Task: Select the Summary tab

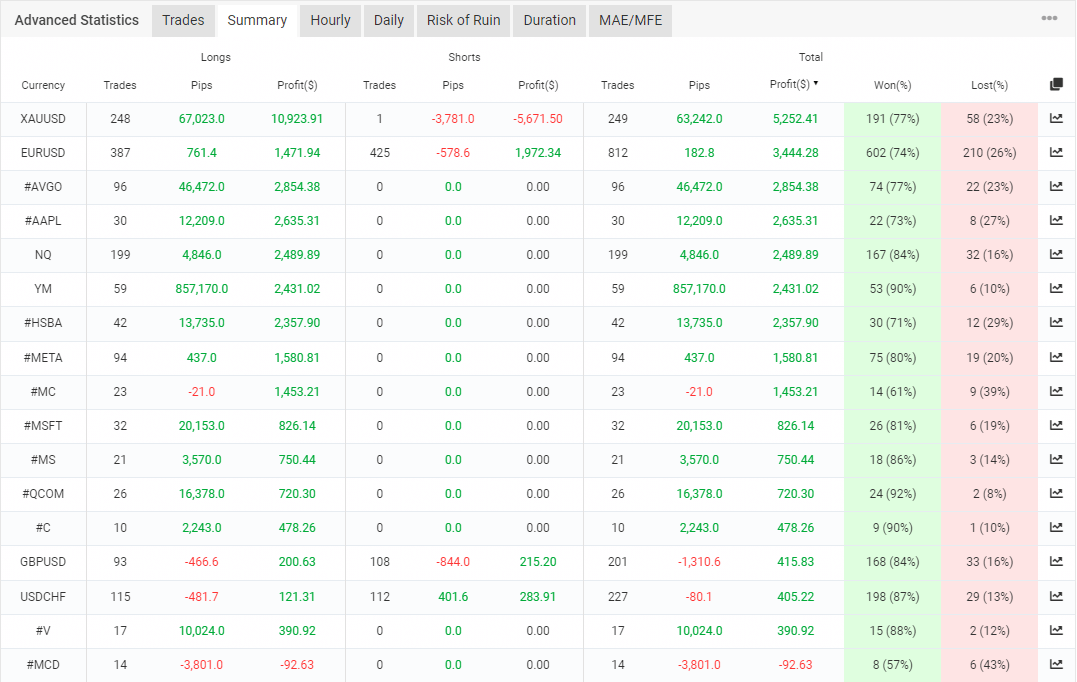Action: click(258, 21)
